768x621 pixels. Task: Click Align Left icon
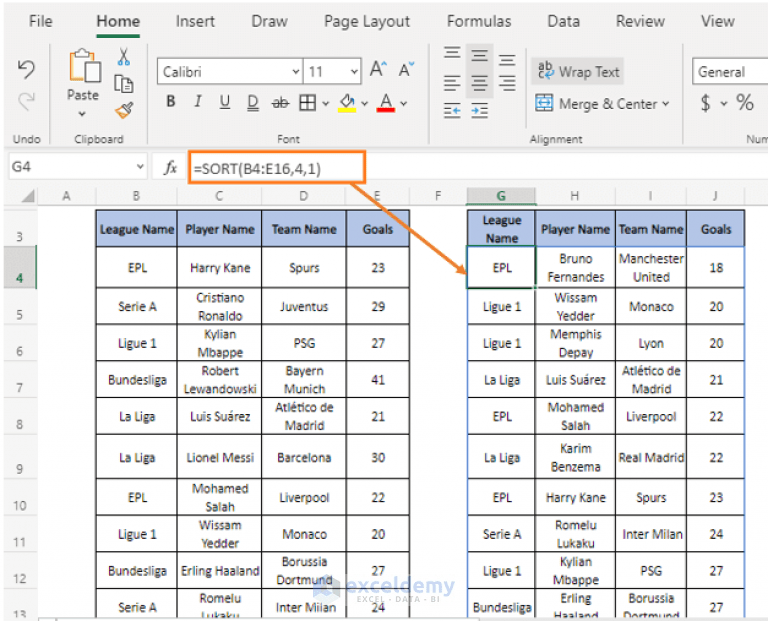point(452,83)
